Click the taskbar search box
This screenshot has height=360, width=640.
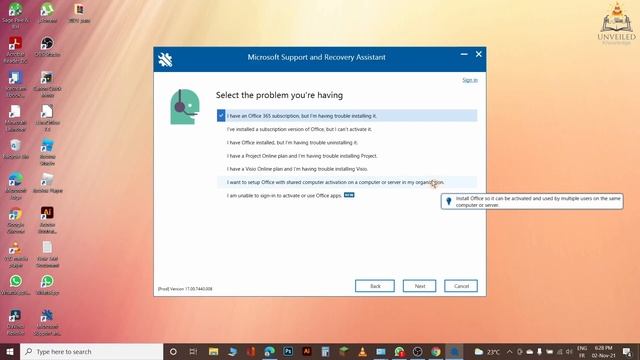point(91,351)
